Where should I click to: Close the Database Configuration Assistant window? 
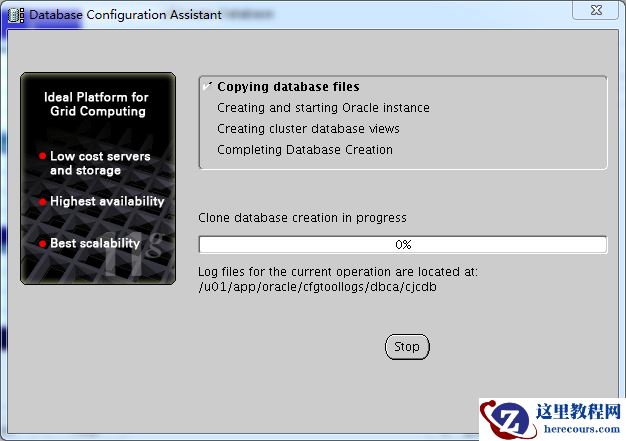(x=595, y=10)
